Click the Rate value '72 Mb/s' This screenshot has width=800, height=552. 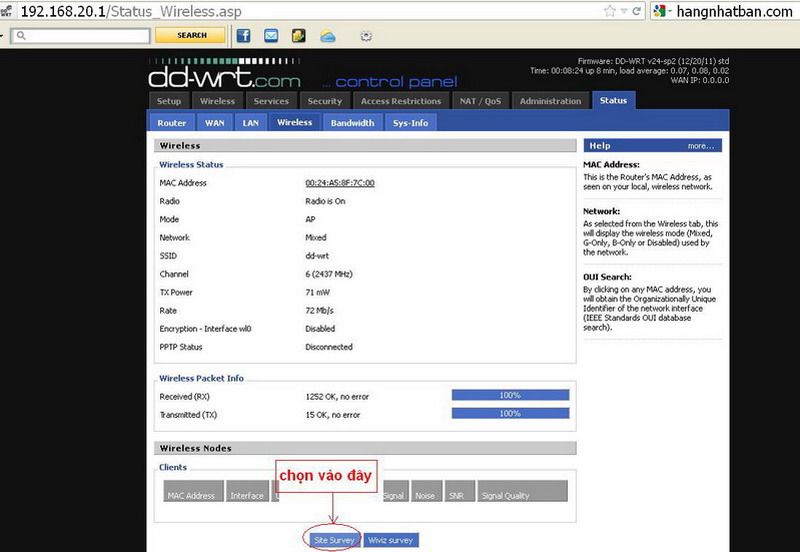[x=319, y=311]
